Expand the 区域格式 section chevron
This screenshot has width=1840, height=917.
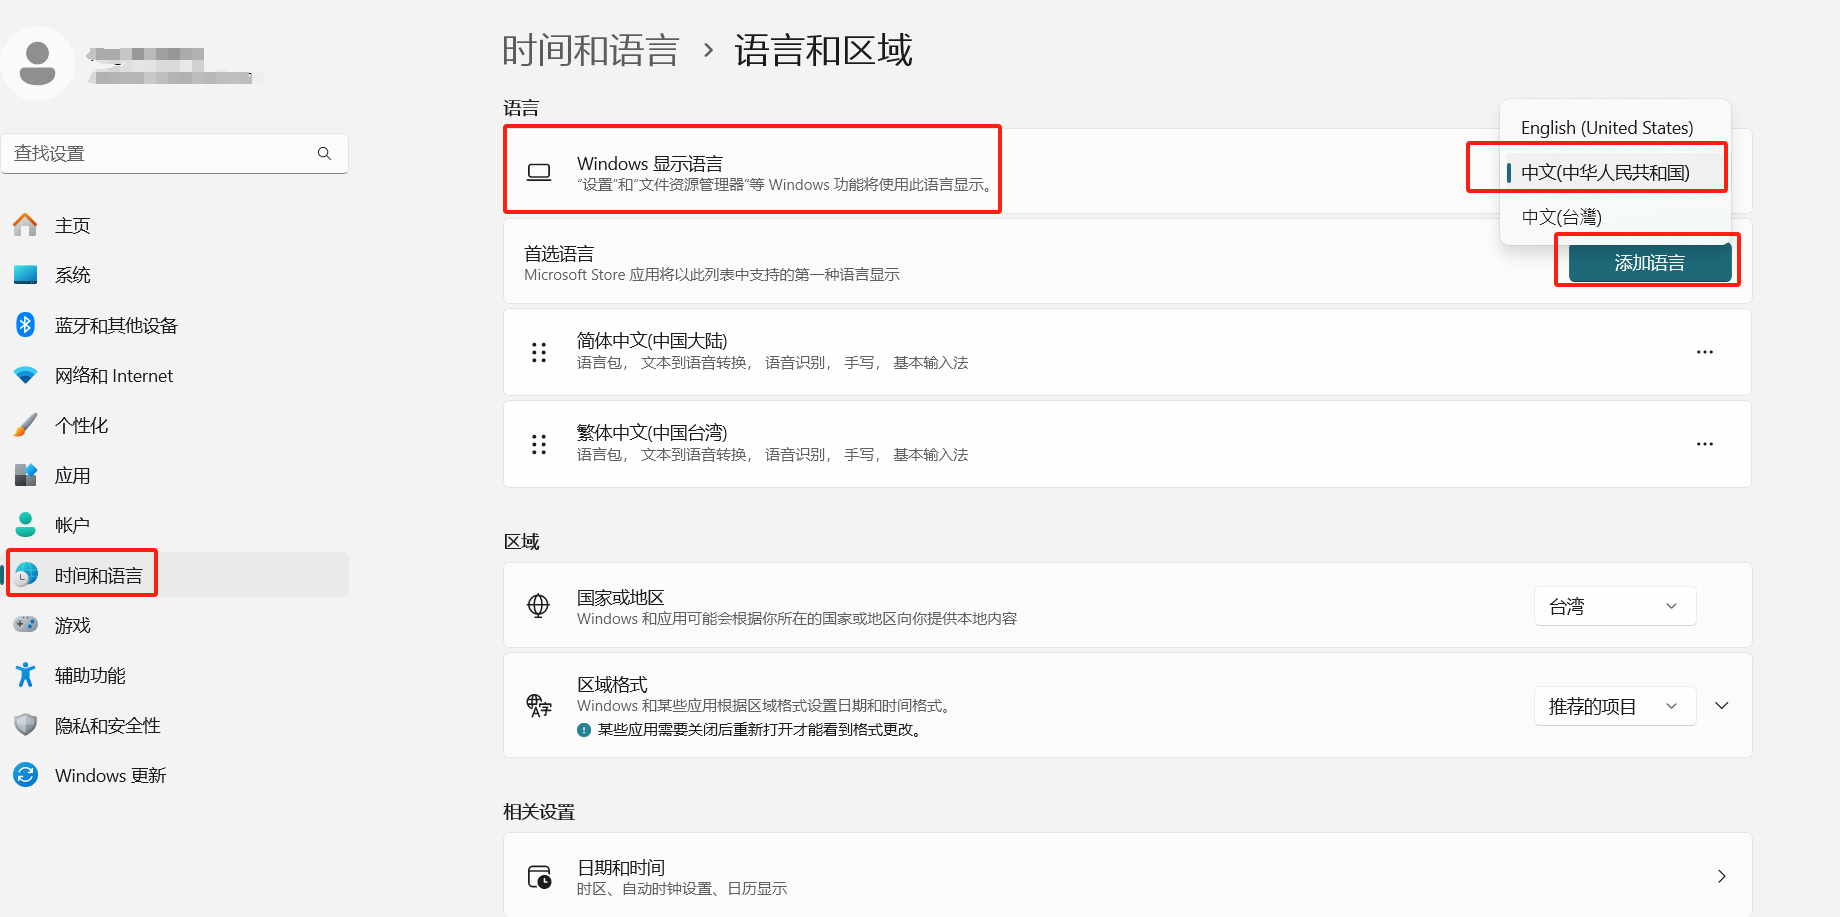1722,706
